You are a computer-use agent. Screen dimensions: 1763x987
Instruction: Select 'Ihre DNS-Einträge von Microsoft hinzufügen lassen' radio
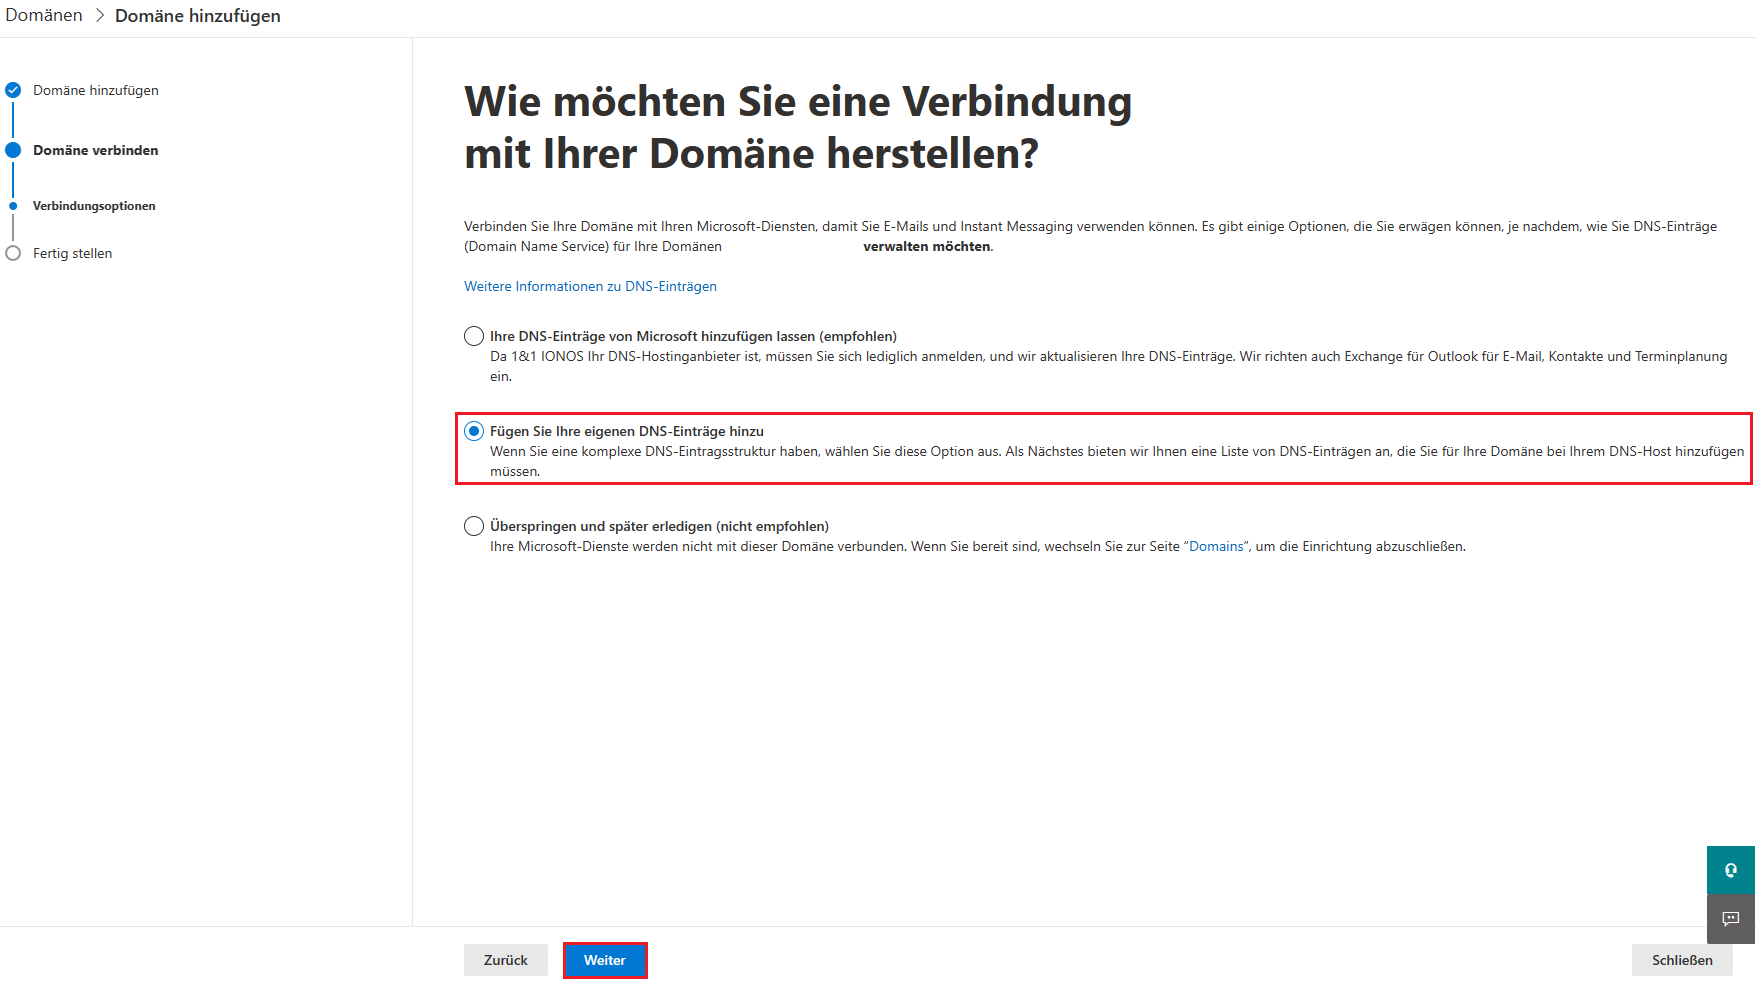474,336
